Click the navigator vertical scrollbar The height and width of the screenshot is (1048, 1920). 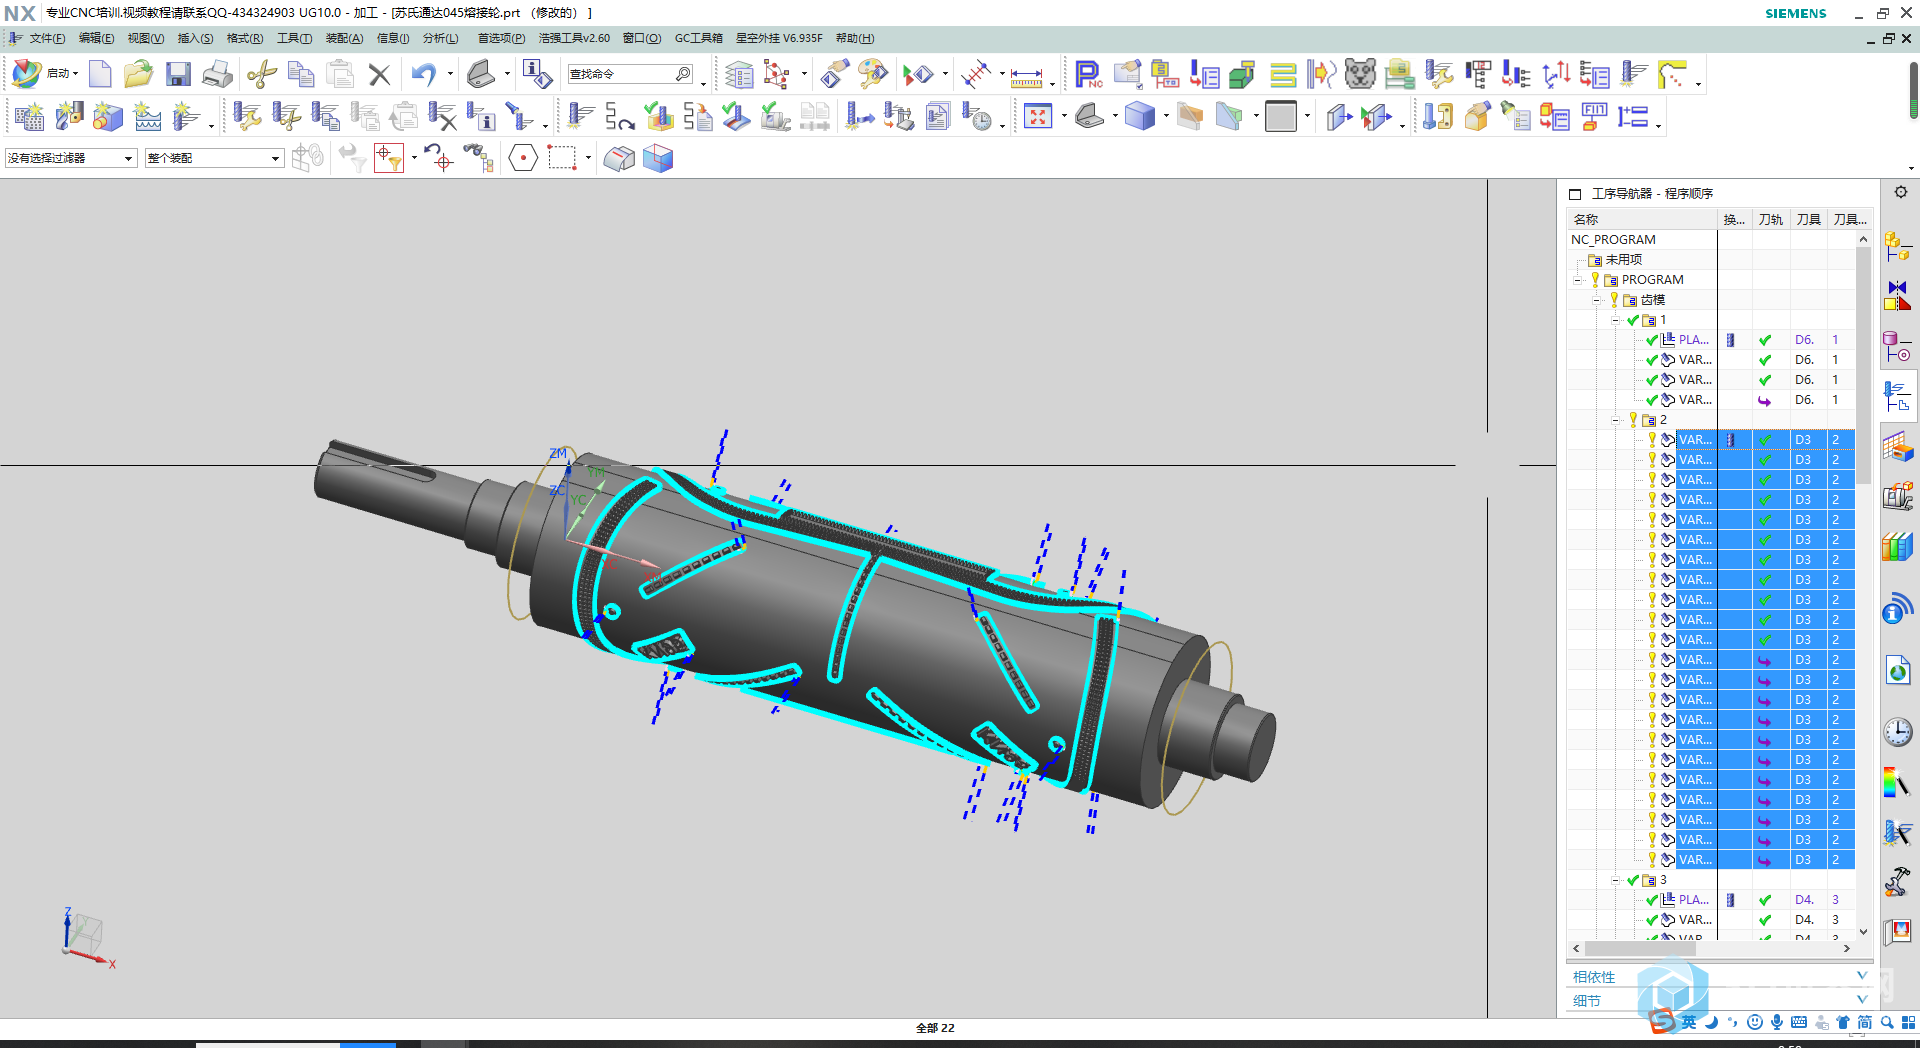(x=1863, y=364)
